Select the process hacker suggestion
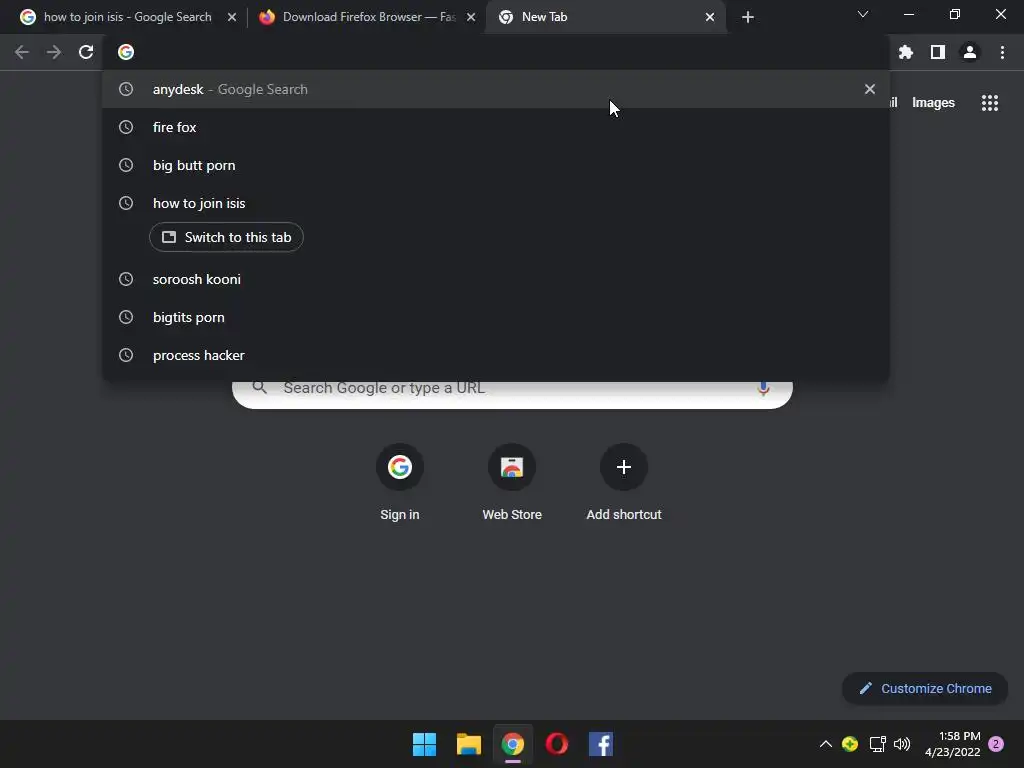This screenshot has height=768, width=1024. pos(495,355)
